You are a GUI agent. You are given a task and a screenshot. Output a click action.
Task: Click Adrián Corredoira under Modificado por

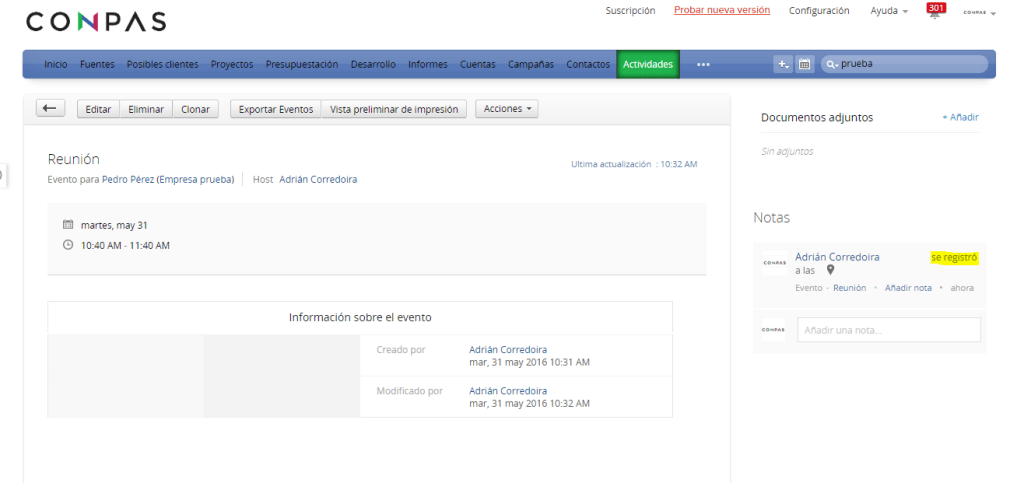point(508,391)
